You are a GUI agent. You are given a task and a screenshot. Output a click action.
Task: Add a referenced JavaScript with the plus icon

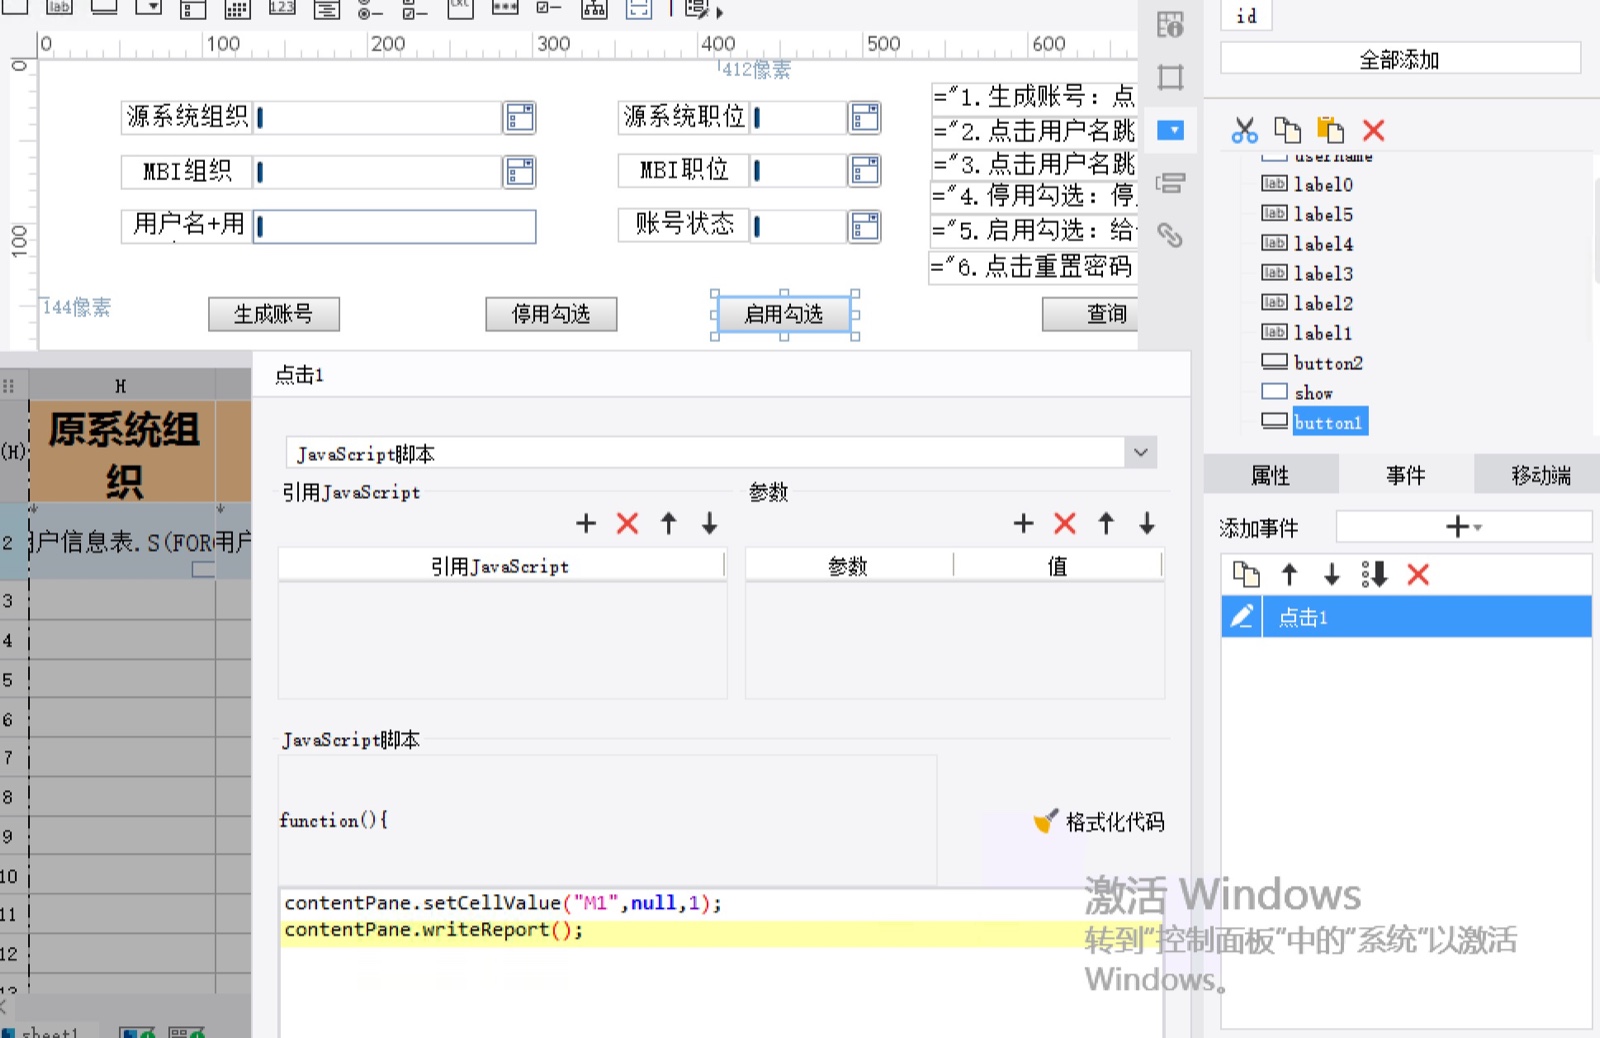pos(586,523)
